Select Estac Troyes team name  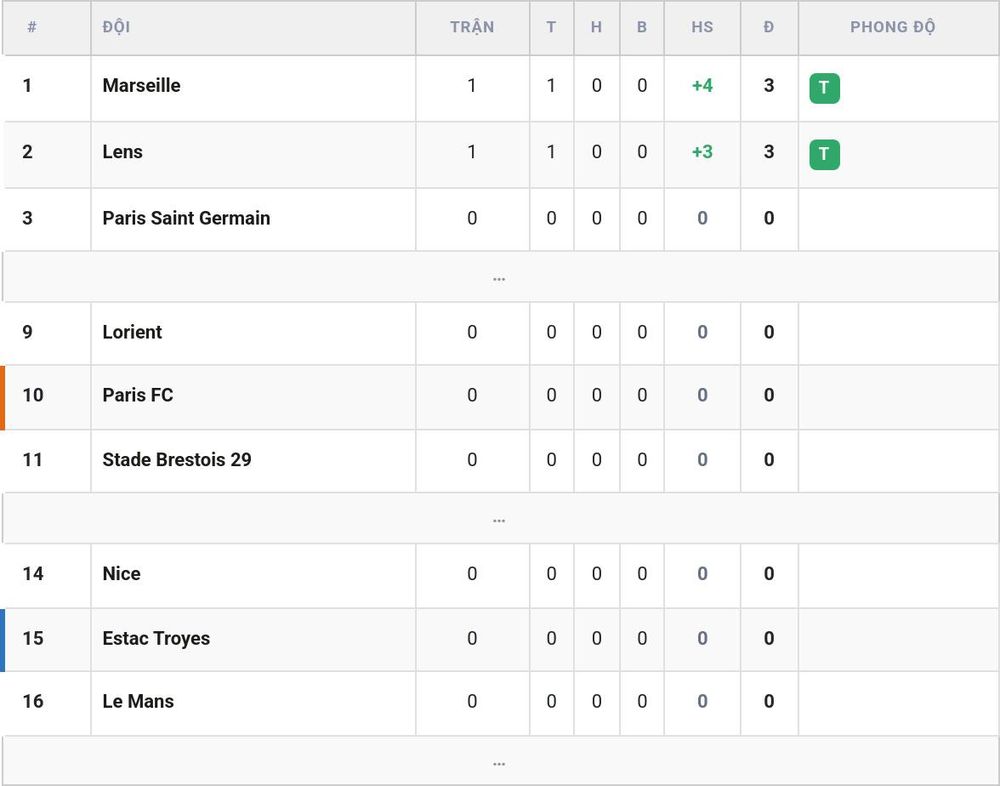pyautogui.click(x=156, y=639)
